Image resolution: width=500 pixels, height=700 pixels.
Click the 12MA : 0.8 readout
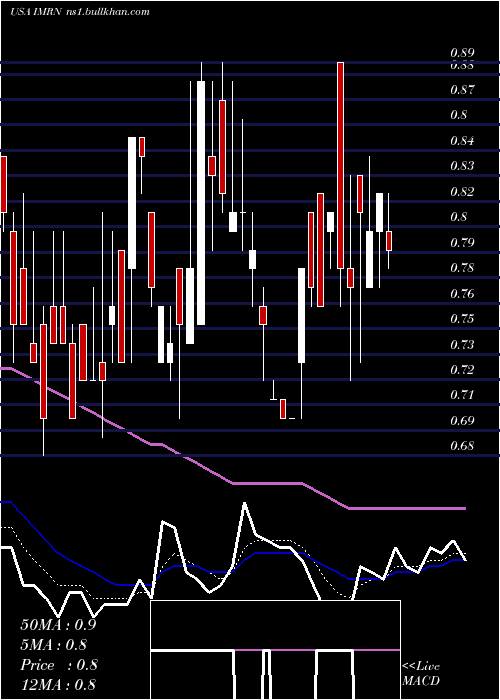[58, 685]
